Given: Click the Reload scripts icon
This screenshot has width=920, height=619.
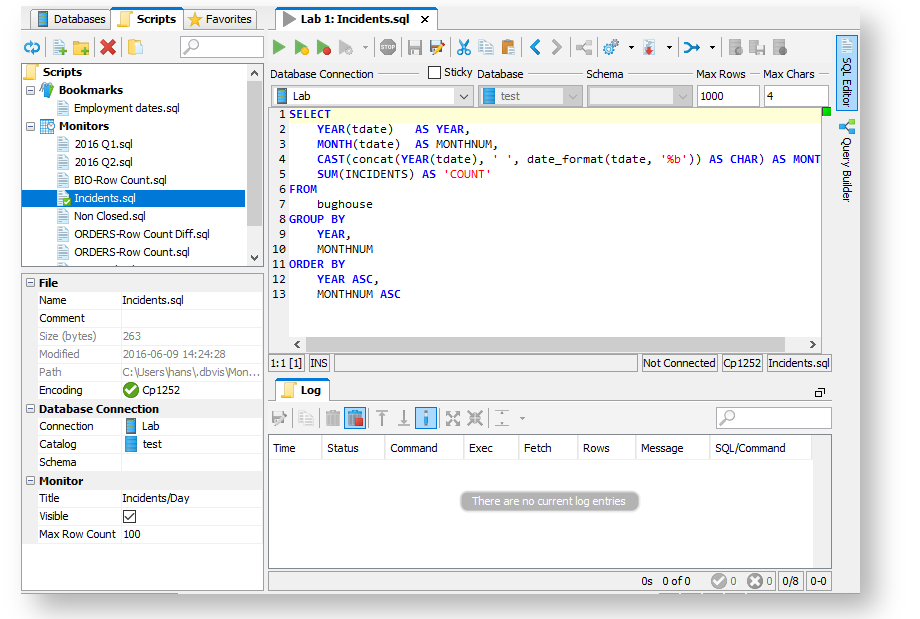Looking at the screenshot, I should [32, 48].
